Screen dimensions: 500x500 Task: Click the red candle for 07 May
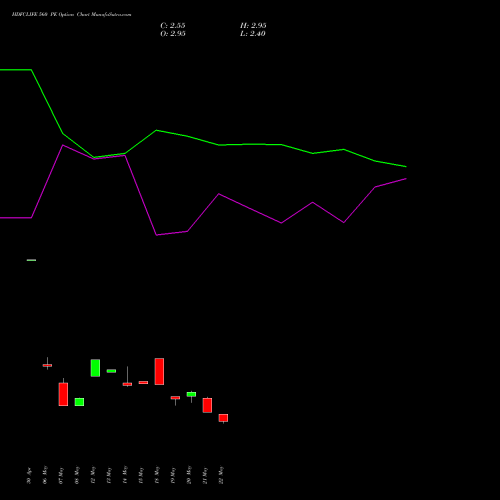click(63, 394)
